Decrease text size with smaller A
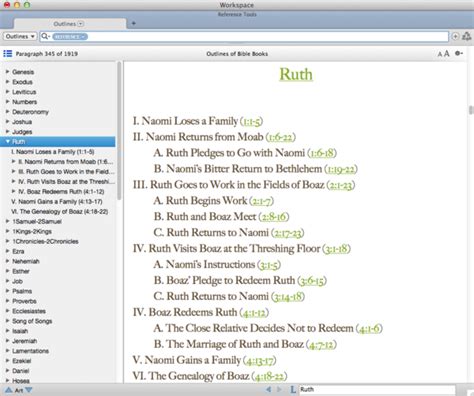The width and height of the screenshot is (474, 396). click(440, 54)
